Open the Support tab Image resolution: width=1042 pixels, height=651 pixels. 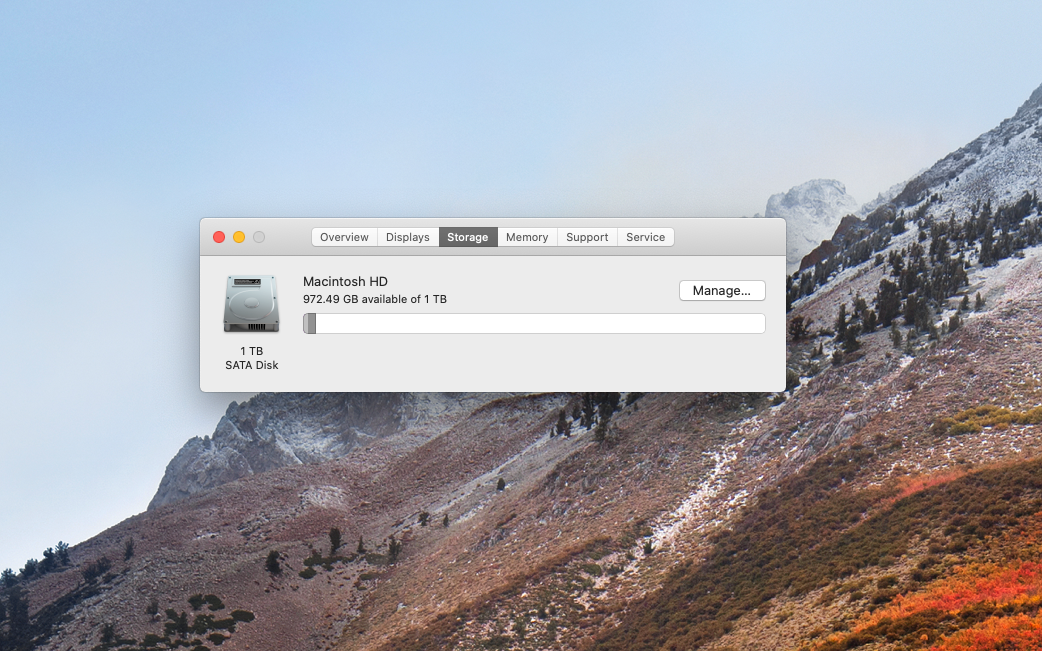pyautogui.click(x=586, y=237)
